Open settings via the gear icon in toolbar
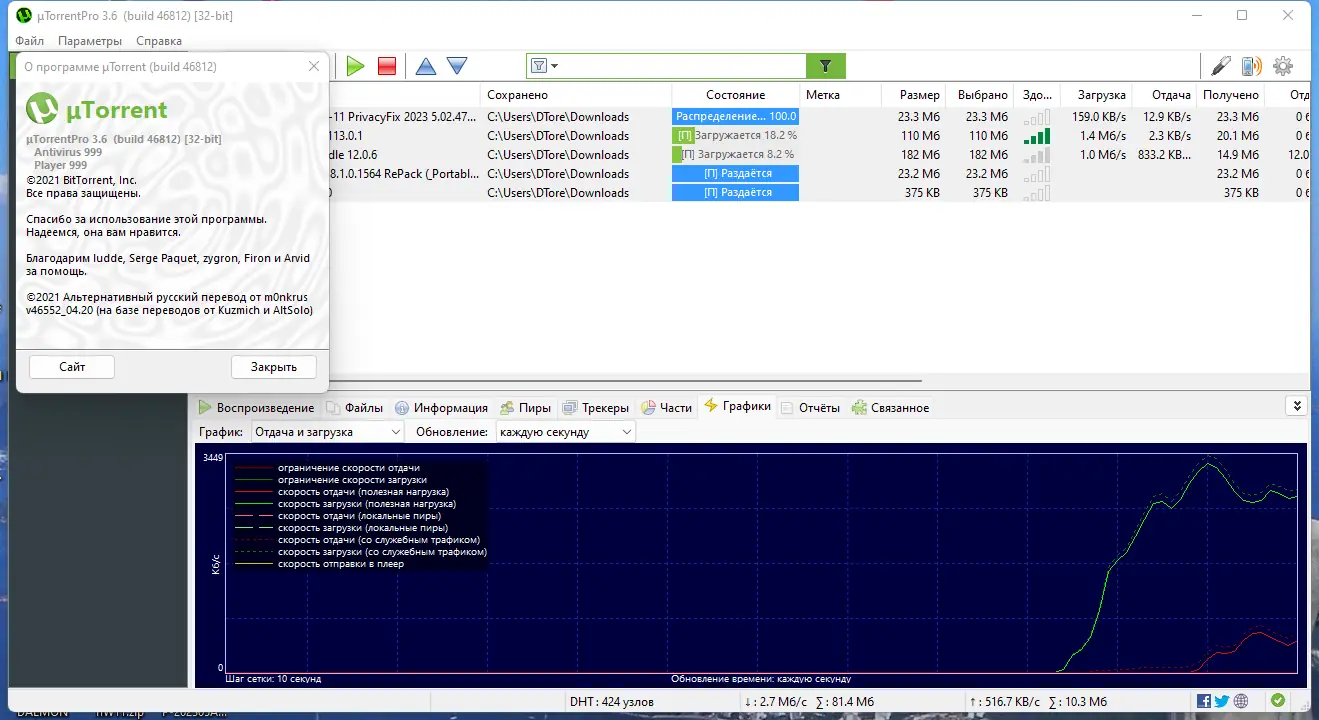The height and width of the screenshot is (720, 1319). pyautogui.click(x=1283, y=66)
